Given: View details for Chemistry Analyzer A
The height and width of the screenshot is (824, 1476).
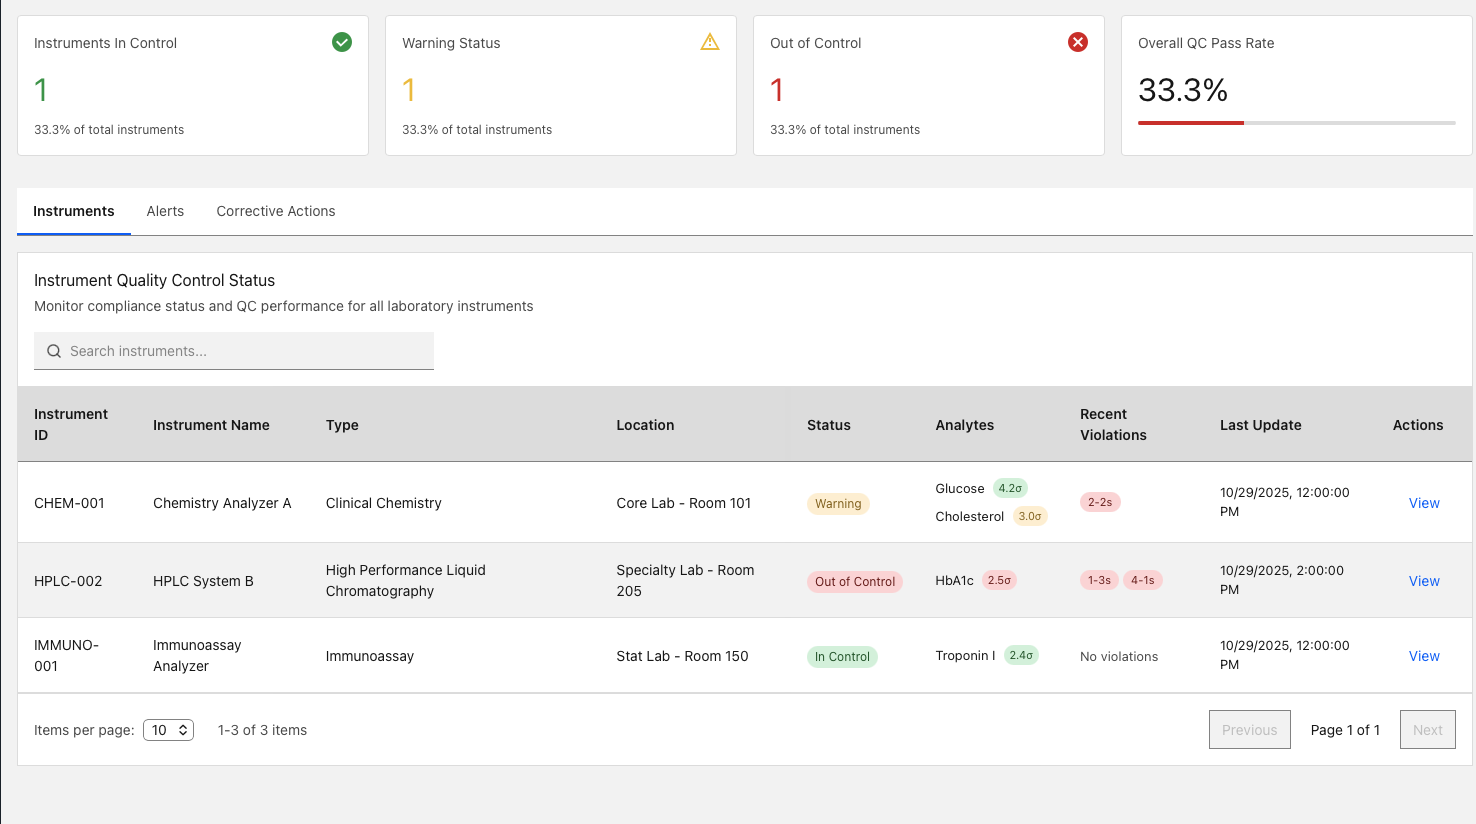Looking at the screenshot, I should pyautogui.click(x=1424, y=503).
